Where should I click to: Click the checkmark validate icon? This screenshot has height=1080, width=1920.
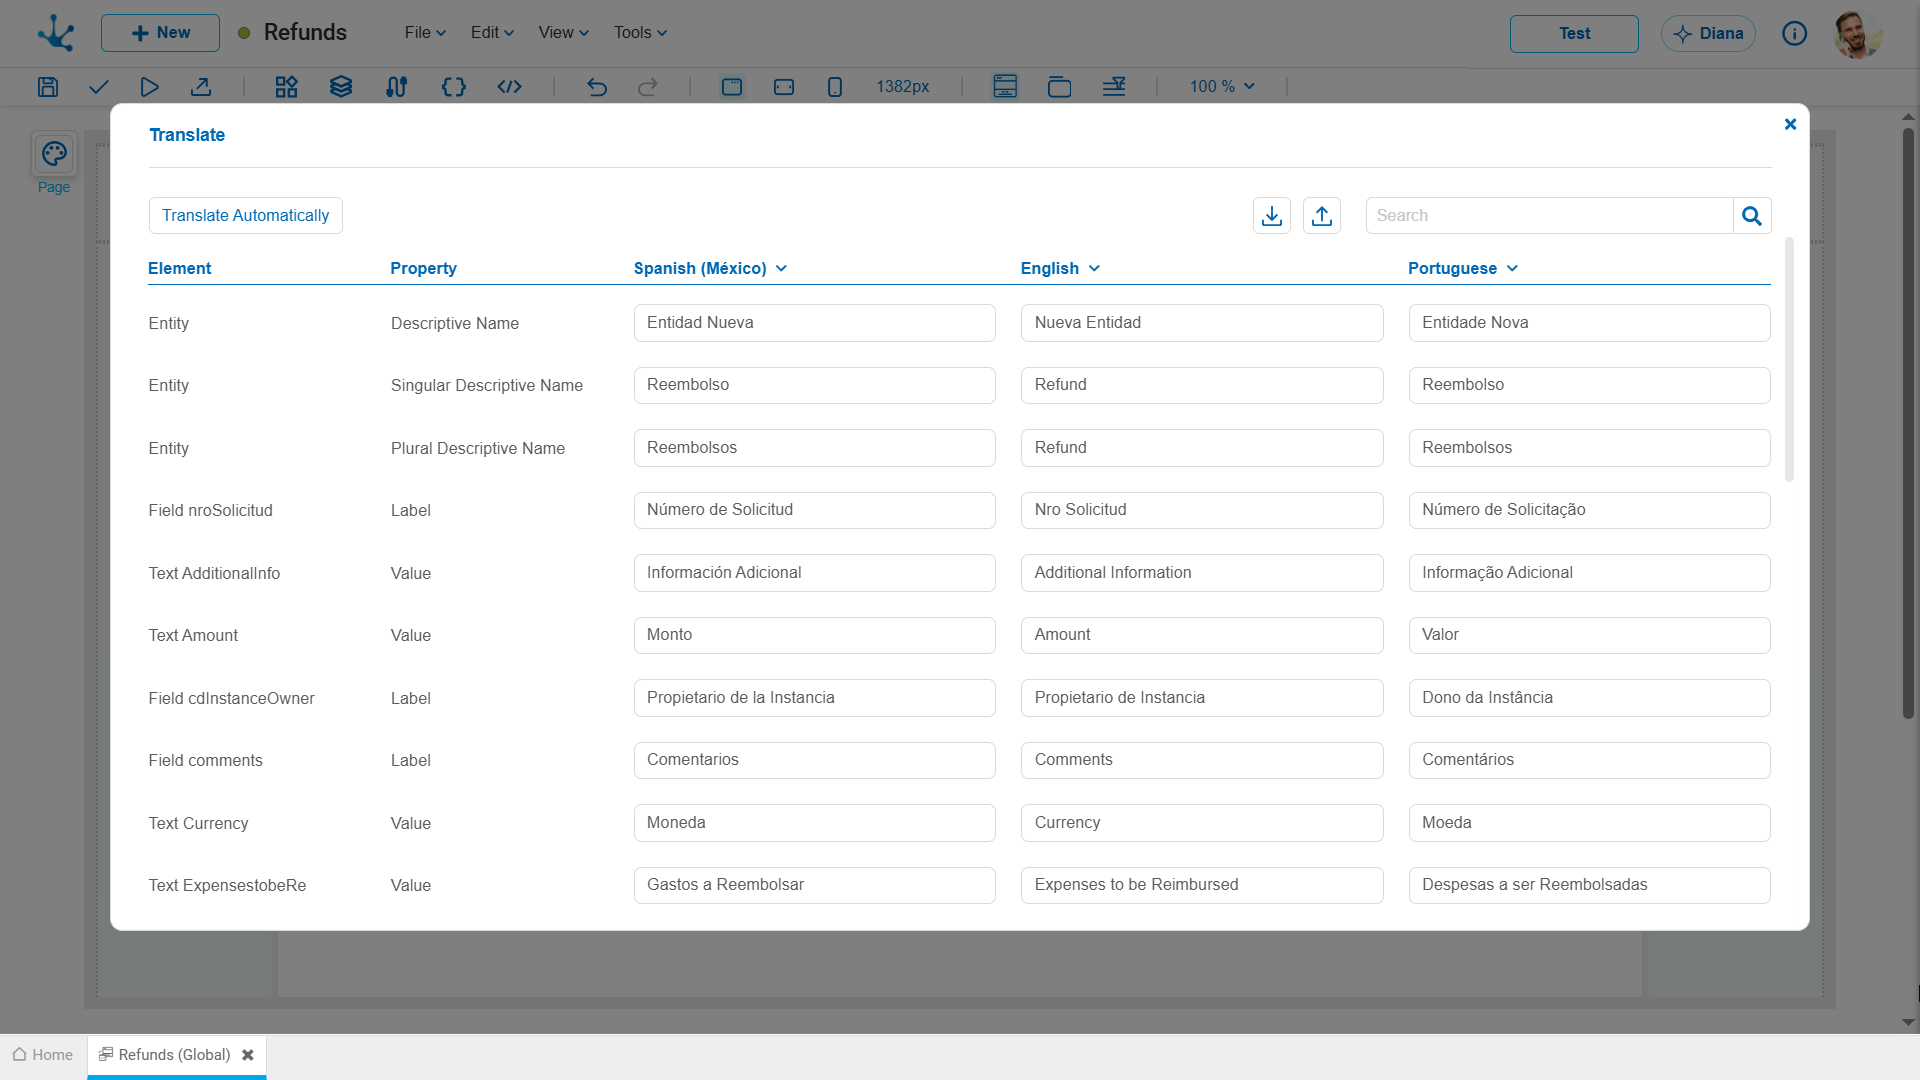click(x=98, y=87)
